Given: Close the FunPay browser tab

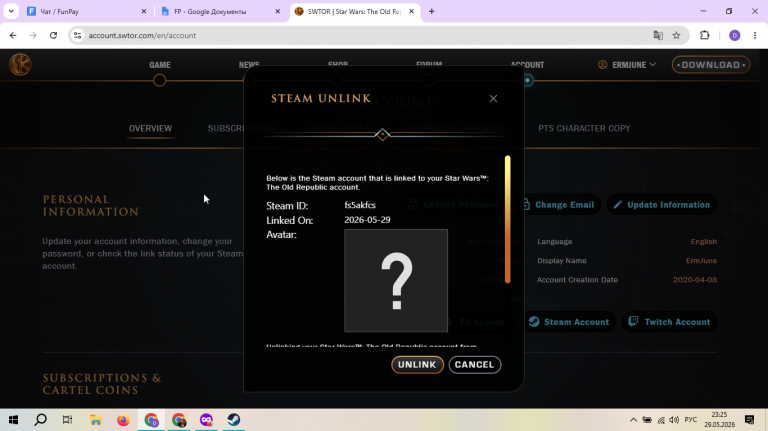Looking at the screenshot, I should [144, 11].
